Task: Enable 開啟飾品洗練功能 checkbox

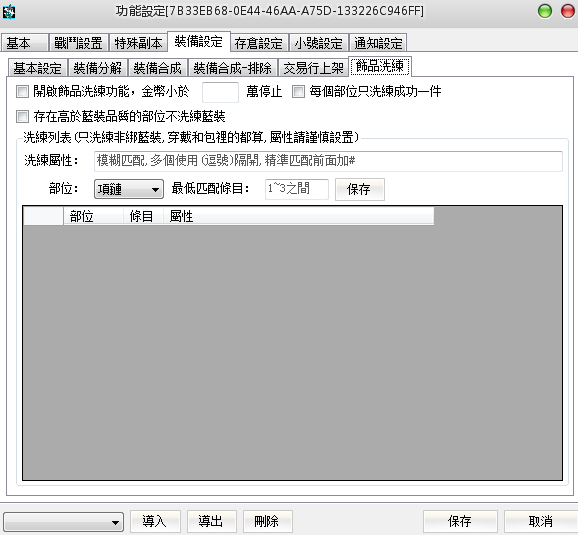Action: tap(22, 91)
